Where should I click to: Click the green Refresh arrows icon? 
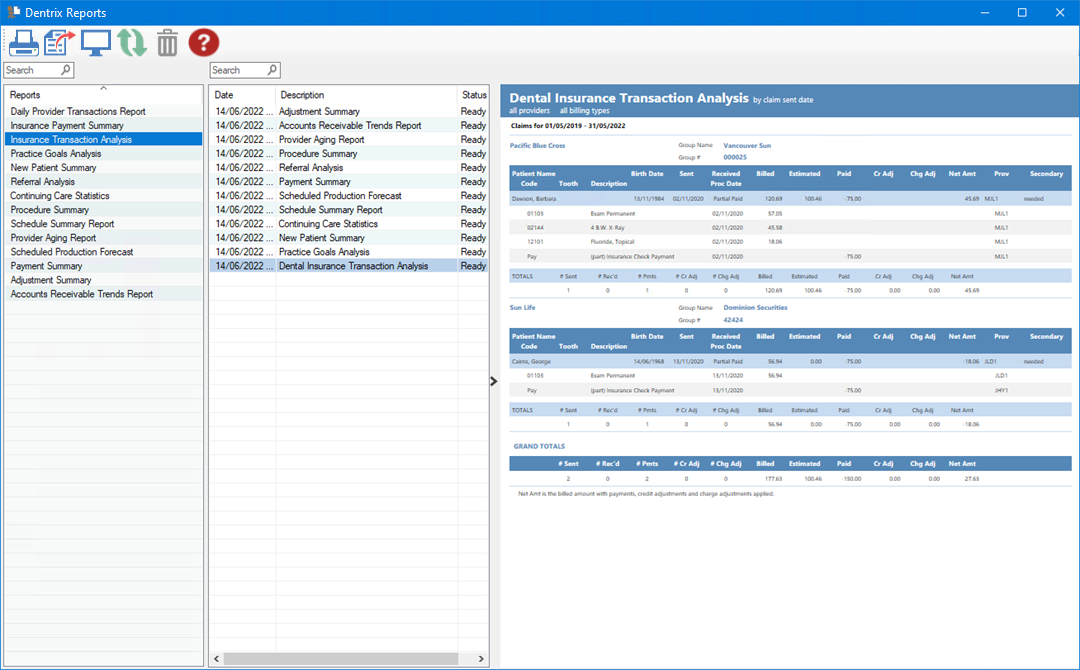tap(132, 43)
